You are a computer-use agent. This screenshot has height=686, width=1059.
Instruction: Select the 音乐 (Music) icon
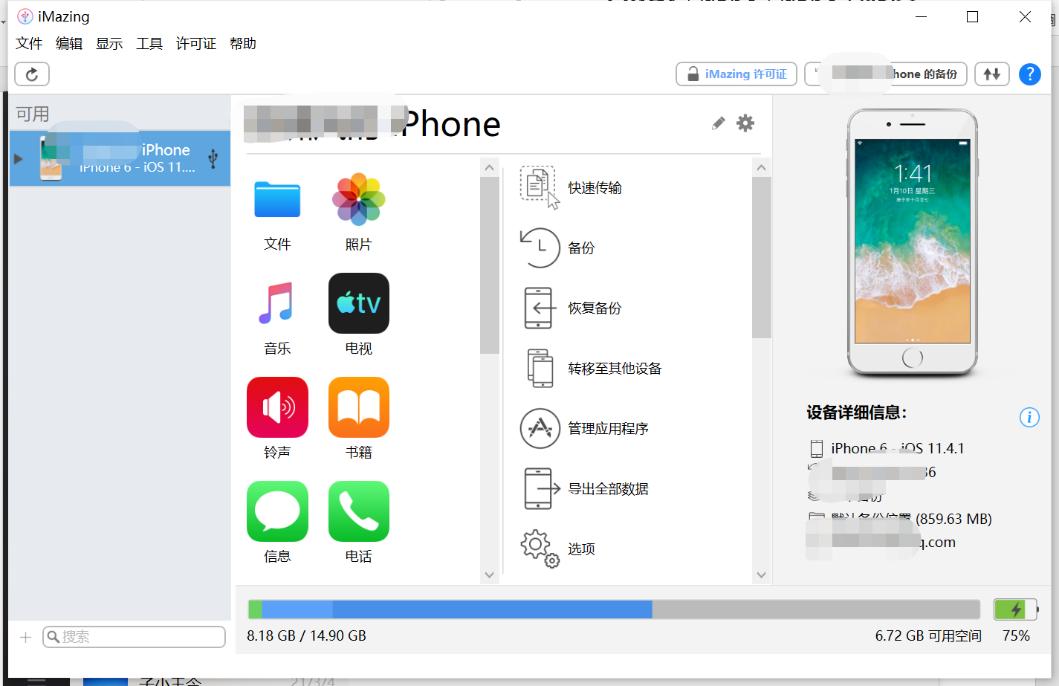(277, 303)
